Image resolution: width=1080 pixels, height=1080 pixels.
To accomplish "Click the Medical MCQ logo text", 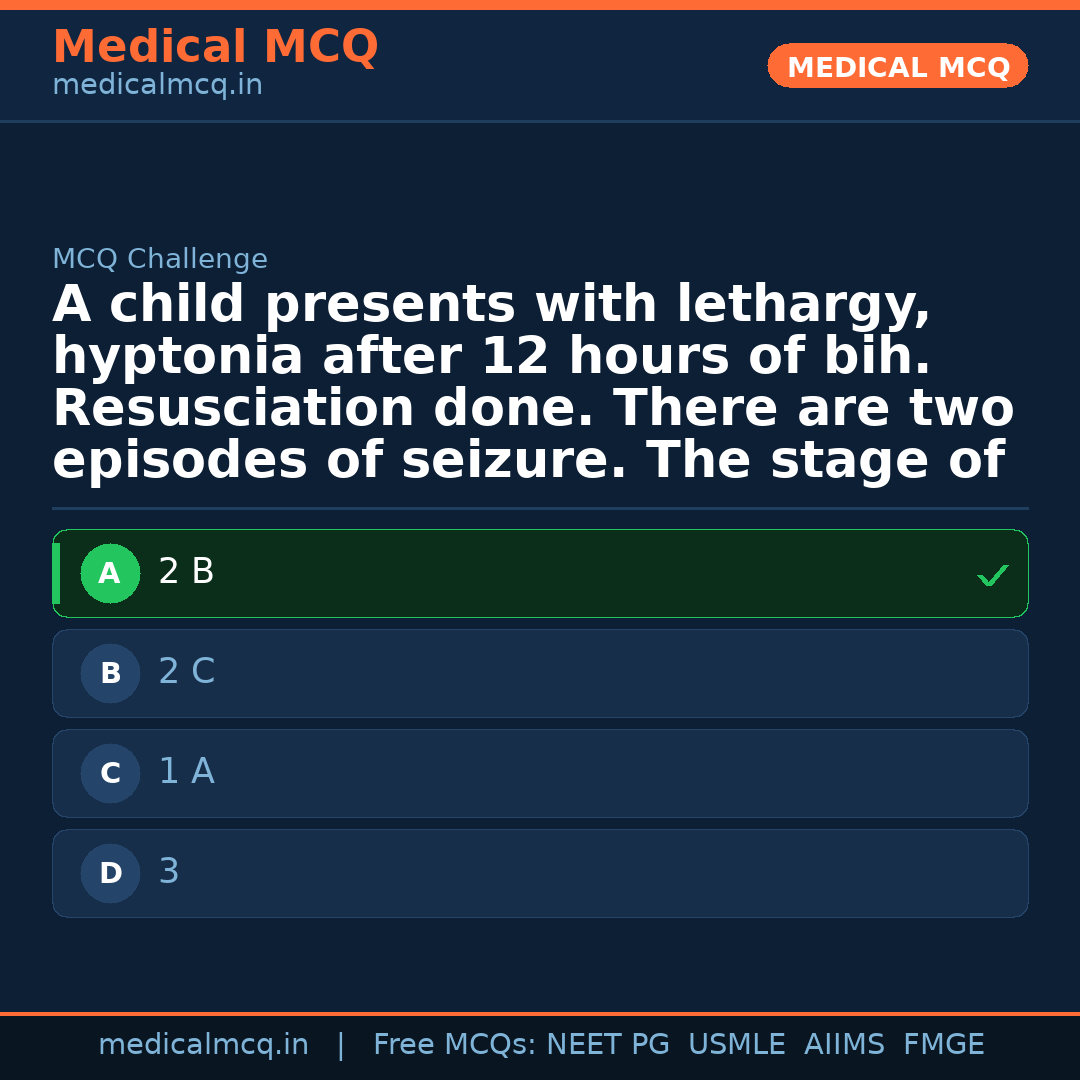I will [215, 46].
